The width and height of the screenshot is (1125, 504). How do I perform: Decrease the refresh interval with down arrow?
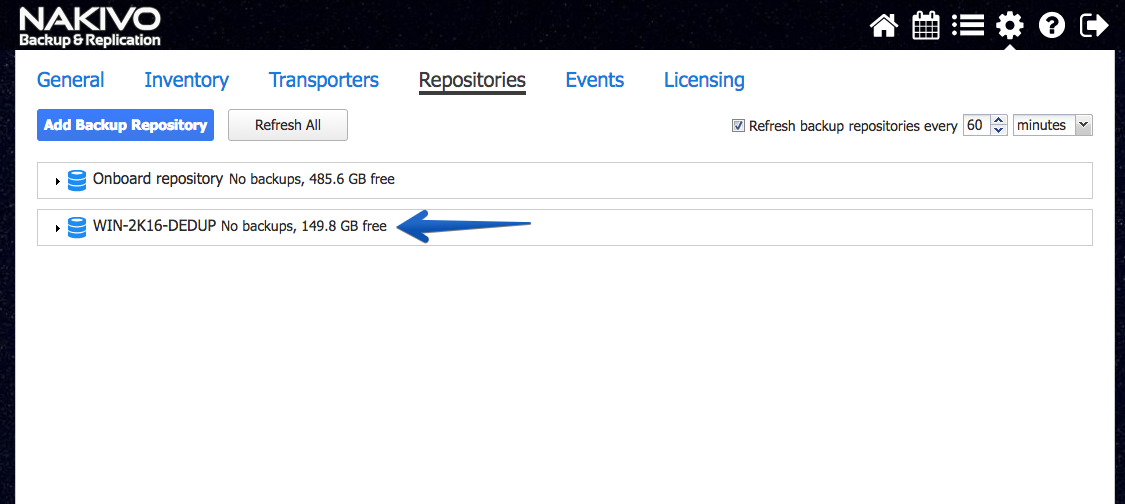(x=999, y=131)
